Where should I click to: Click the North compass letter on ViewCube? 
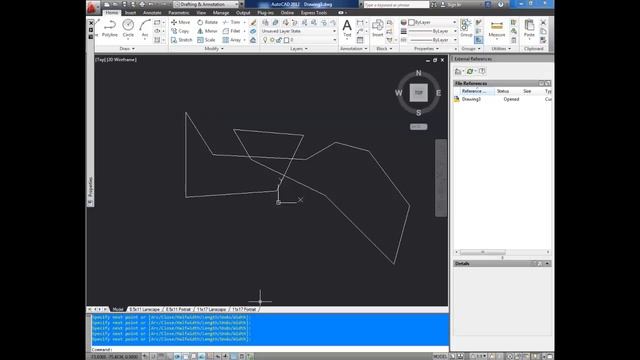(x=418, y=73)
